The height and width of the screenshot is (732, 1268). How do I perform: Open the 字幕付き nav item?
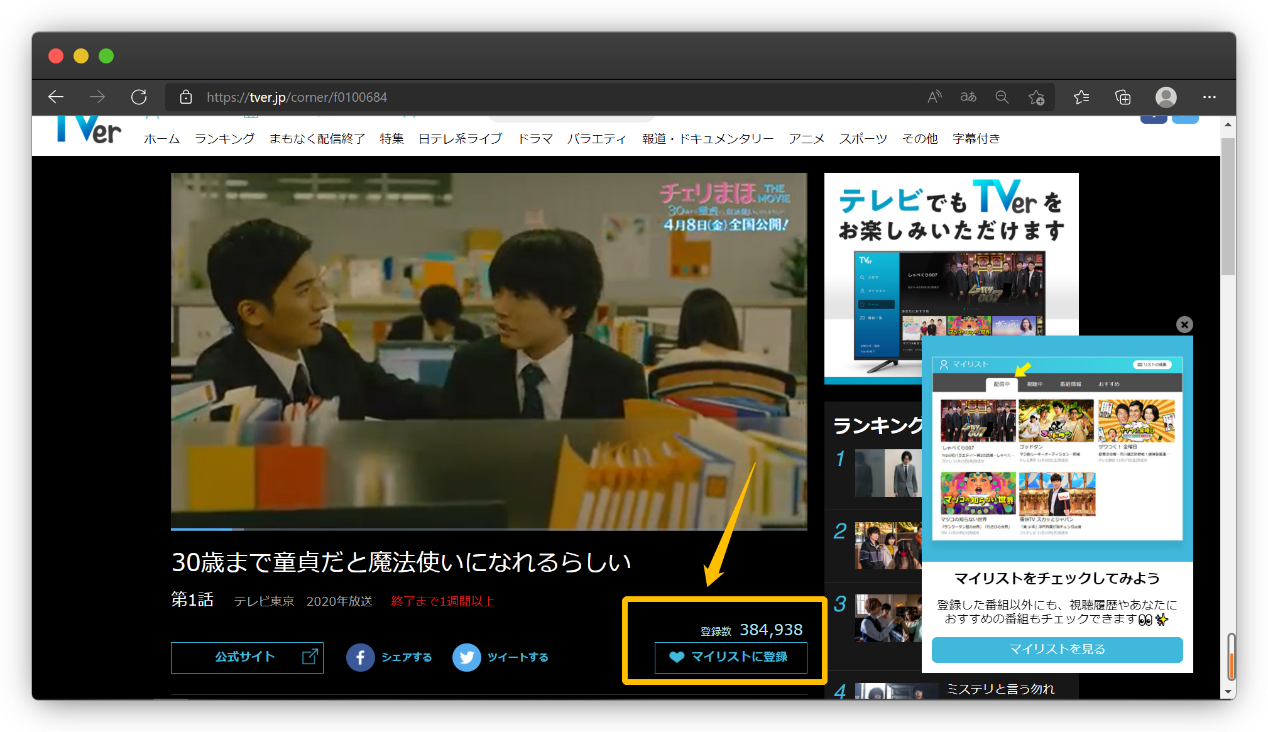(976, 139)
